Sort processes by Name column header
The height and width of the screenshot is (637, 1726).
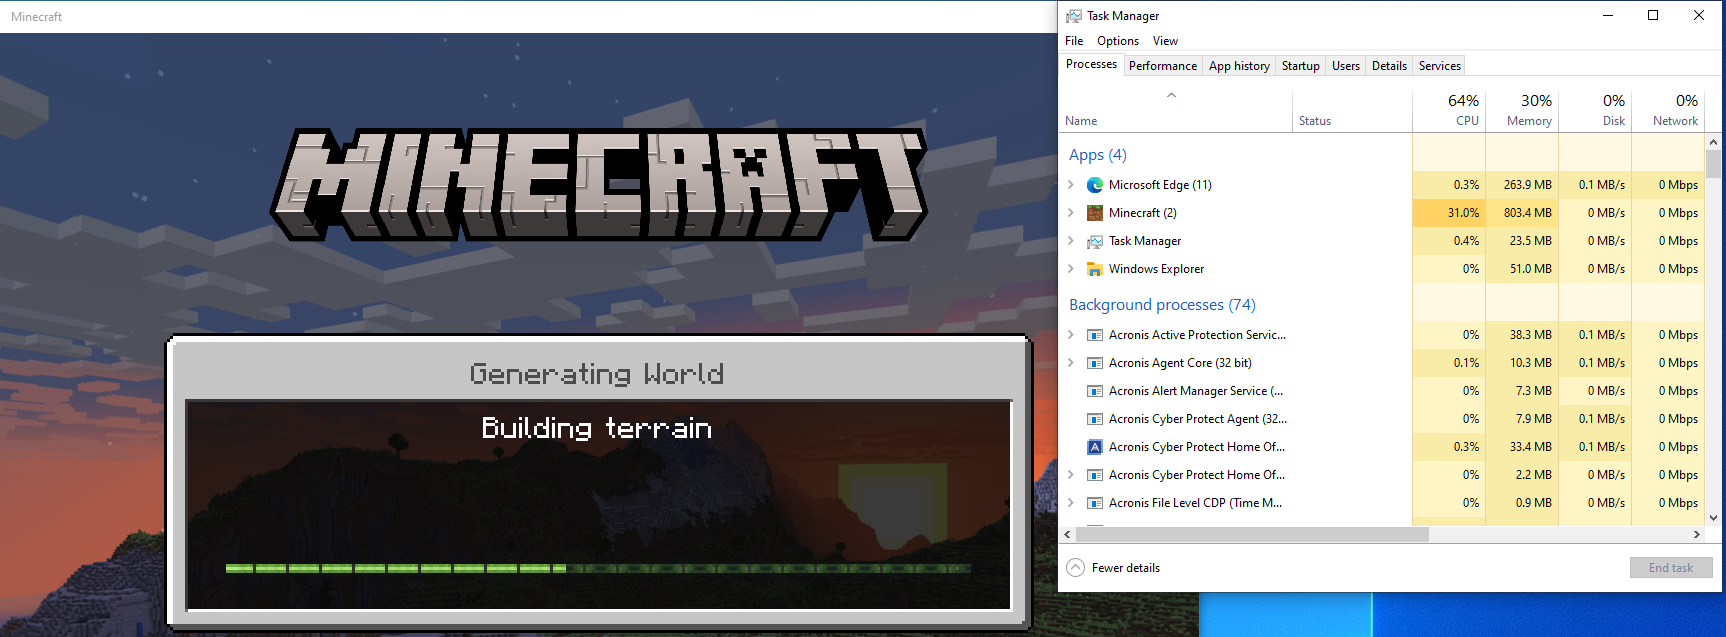coord(1176,110)
